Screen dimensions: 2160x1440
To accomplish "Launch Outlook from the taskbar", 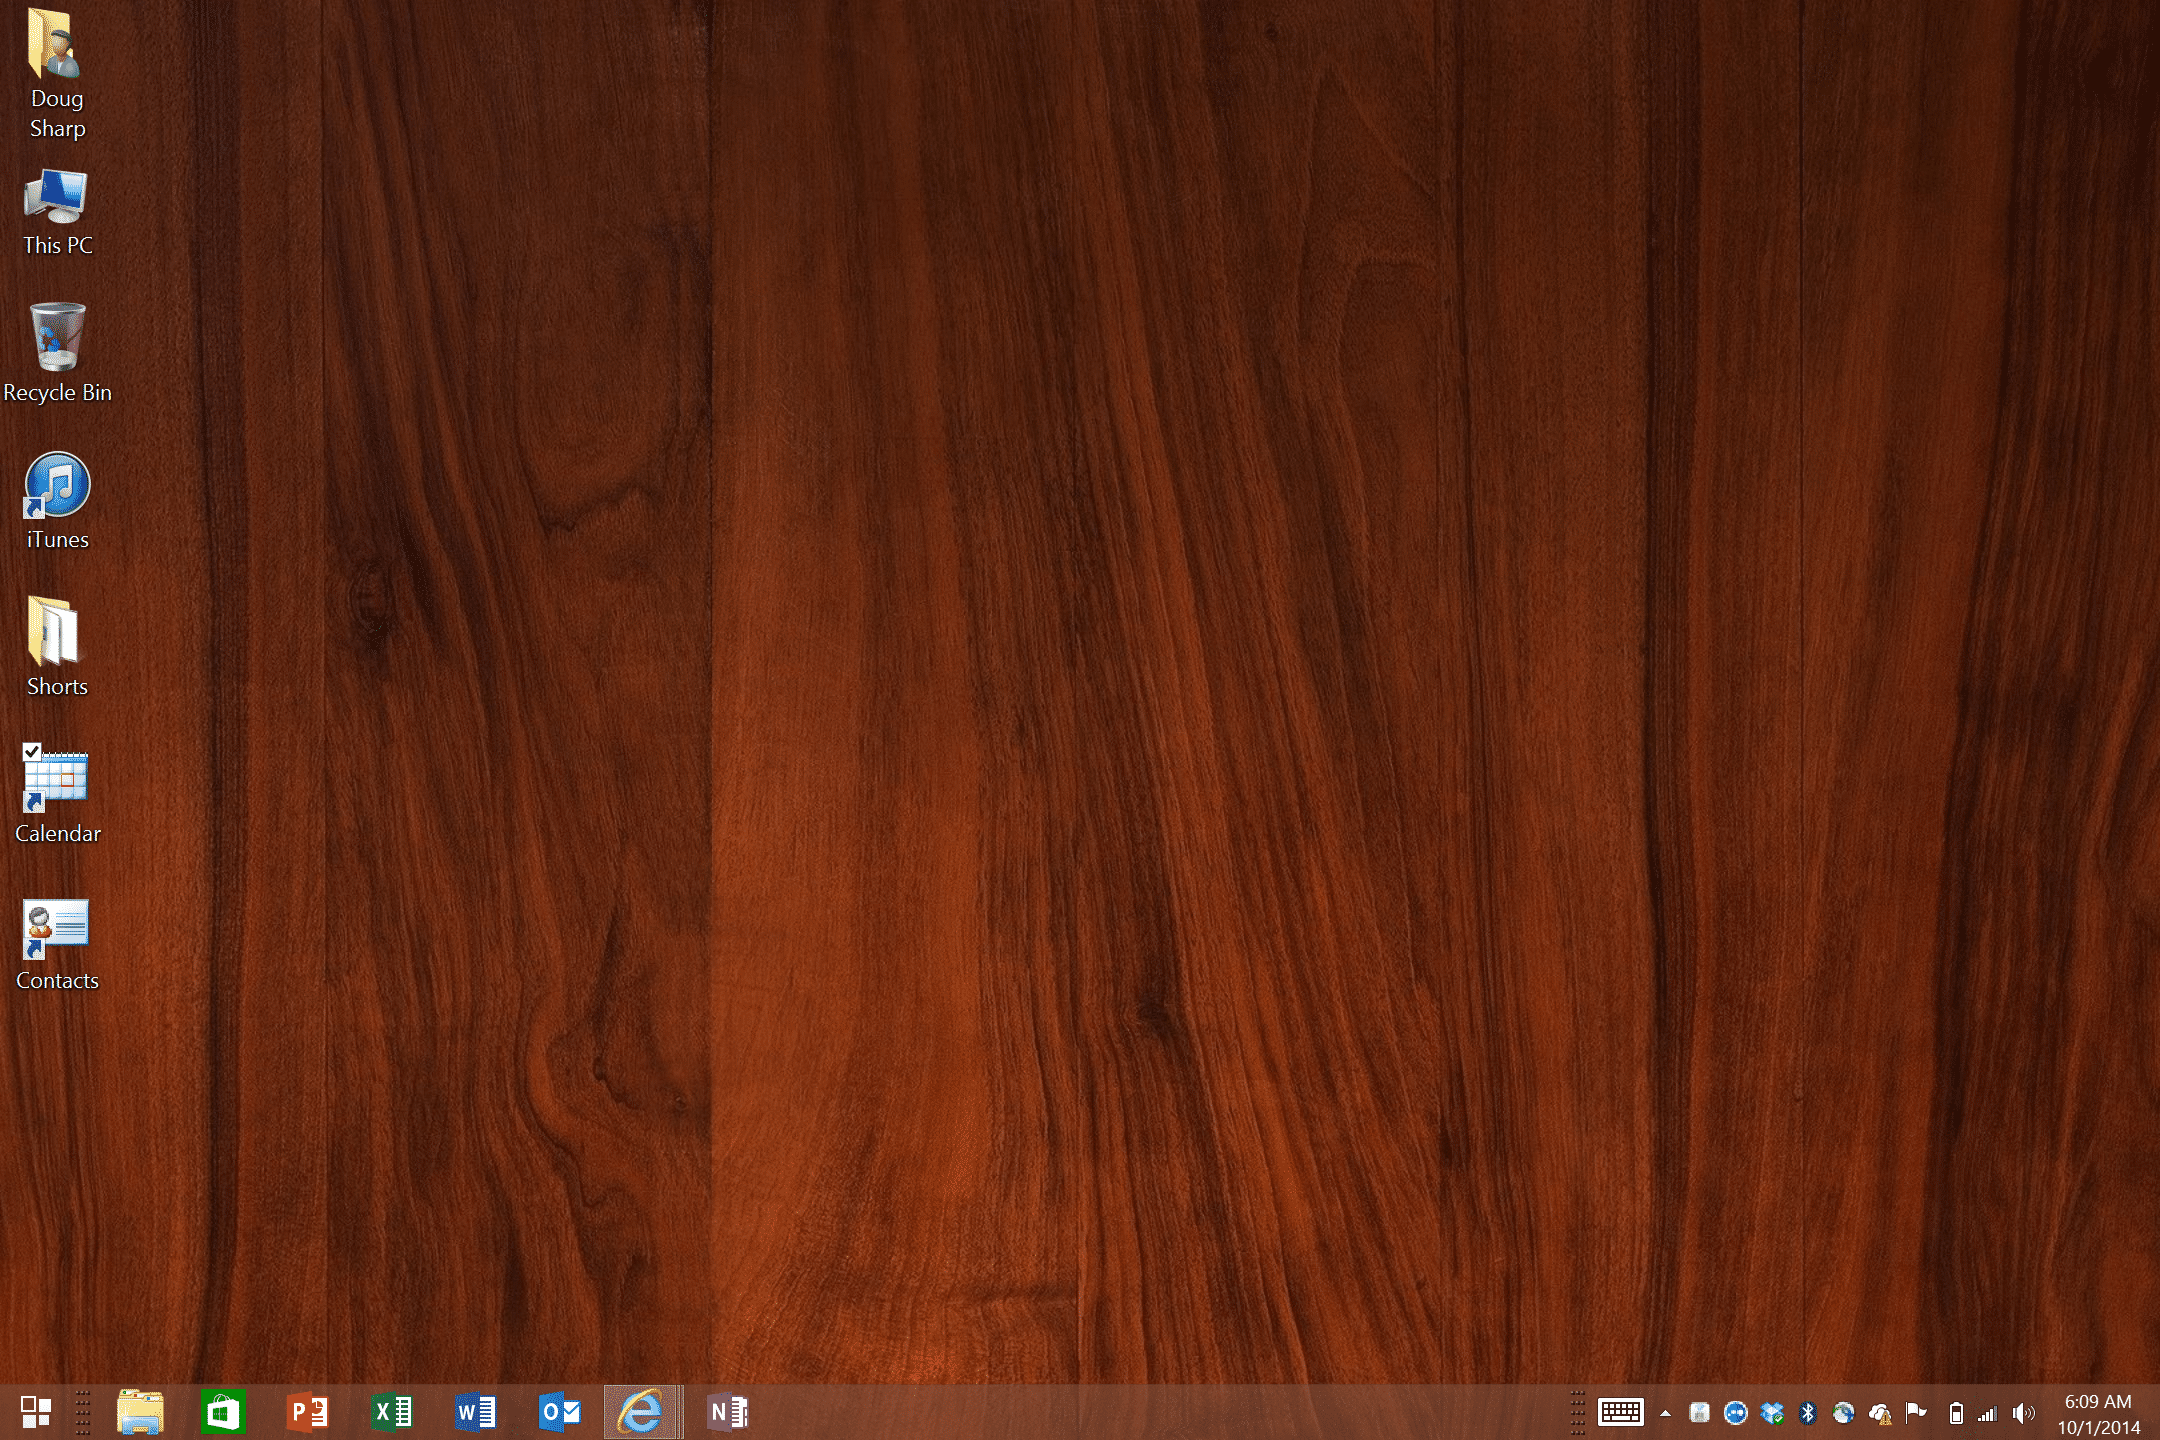I will tap(559, 1412).
